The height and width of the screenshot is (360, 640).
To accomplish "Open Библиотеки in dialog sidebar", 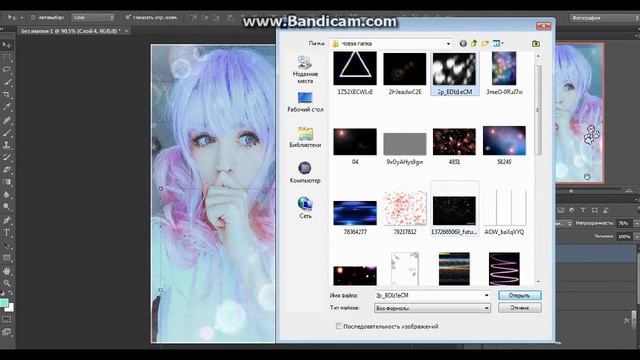I will click(305, 137).
